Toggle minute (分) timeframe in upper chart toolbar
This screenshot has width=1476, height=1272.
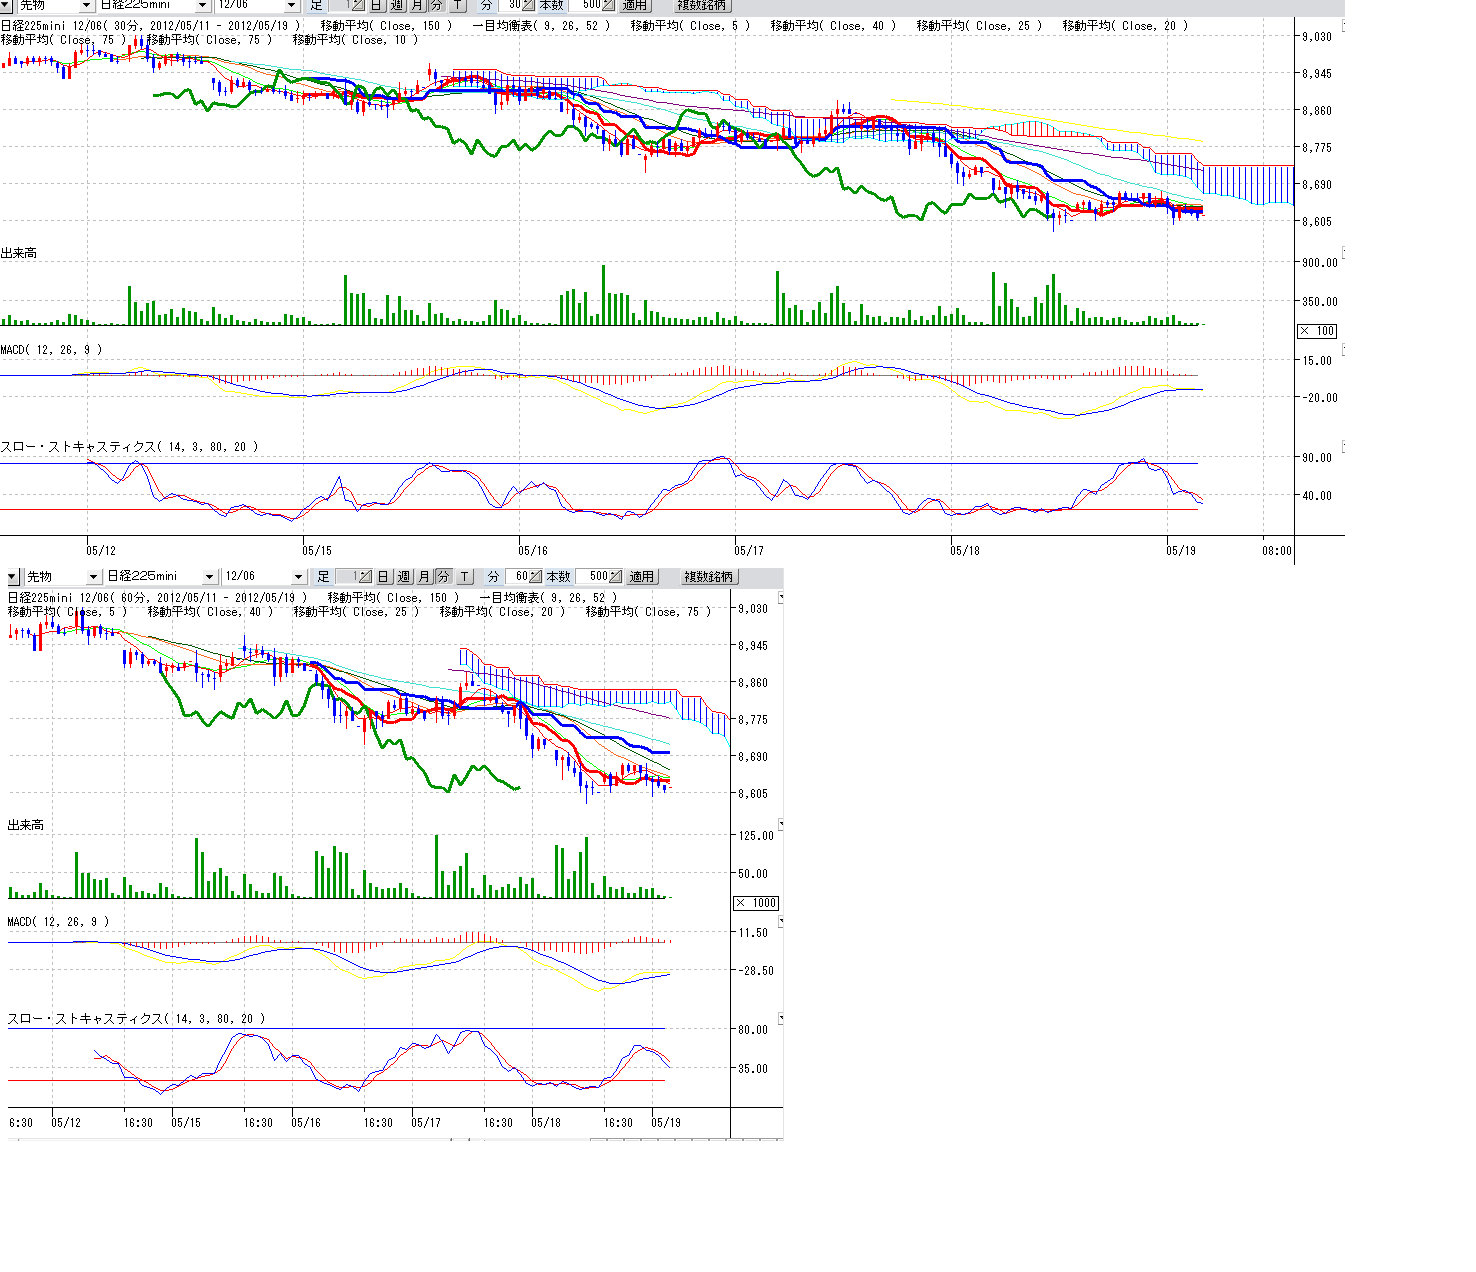click(437, 5)
